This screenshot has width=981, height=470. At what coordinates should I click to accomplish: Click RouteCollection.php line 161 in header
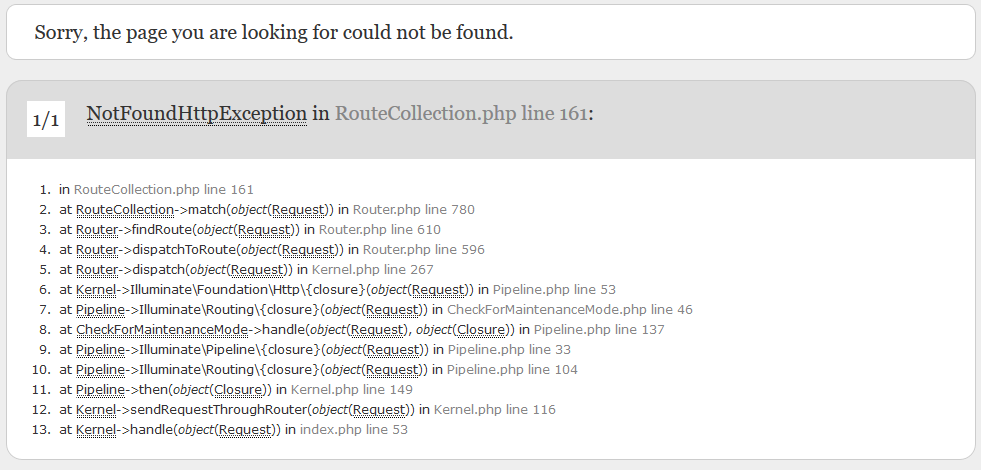461,113
